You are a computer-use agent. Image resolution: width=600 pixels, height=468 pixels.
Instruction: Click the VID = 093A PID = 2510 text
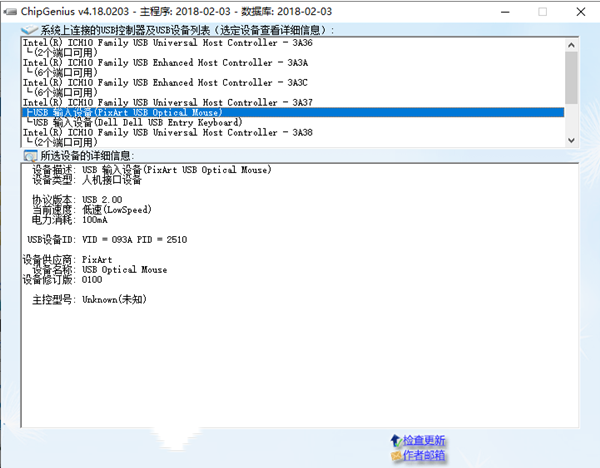click(x=134, y=240)
